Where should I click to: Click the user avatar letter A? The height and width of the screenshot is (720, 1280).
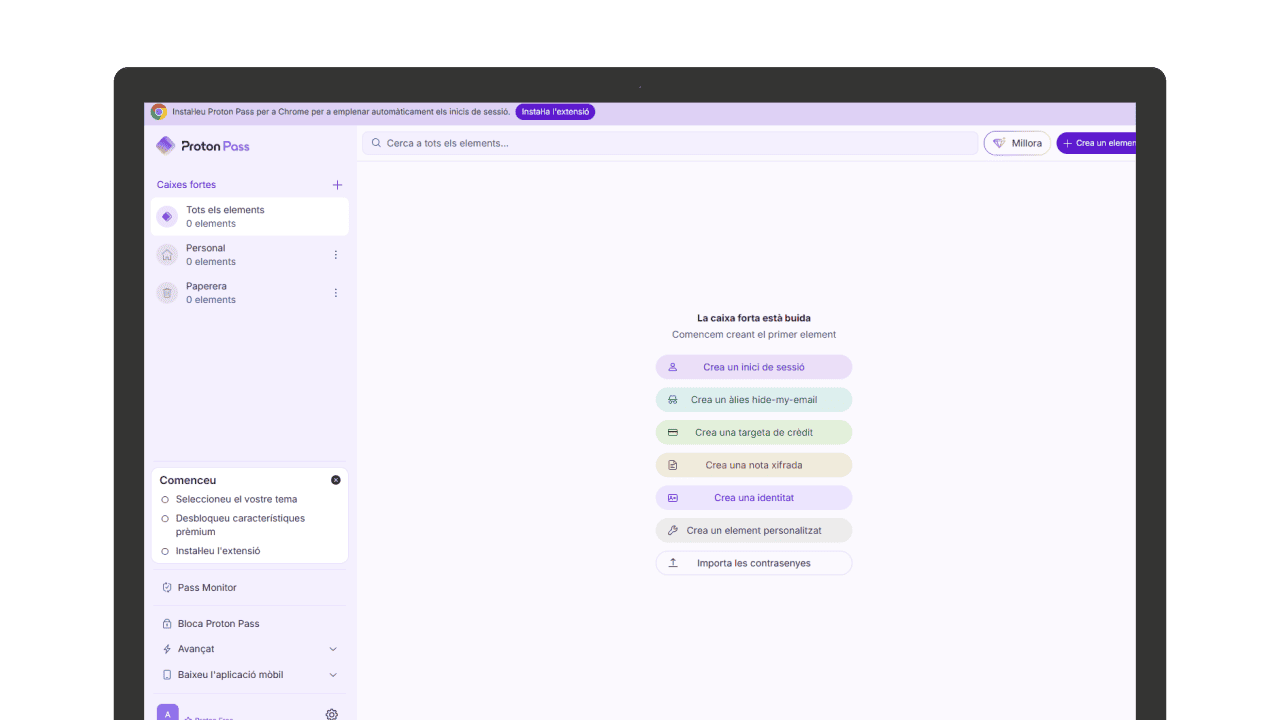coord(168,713)
